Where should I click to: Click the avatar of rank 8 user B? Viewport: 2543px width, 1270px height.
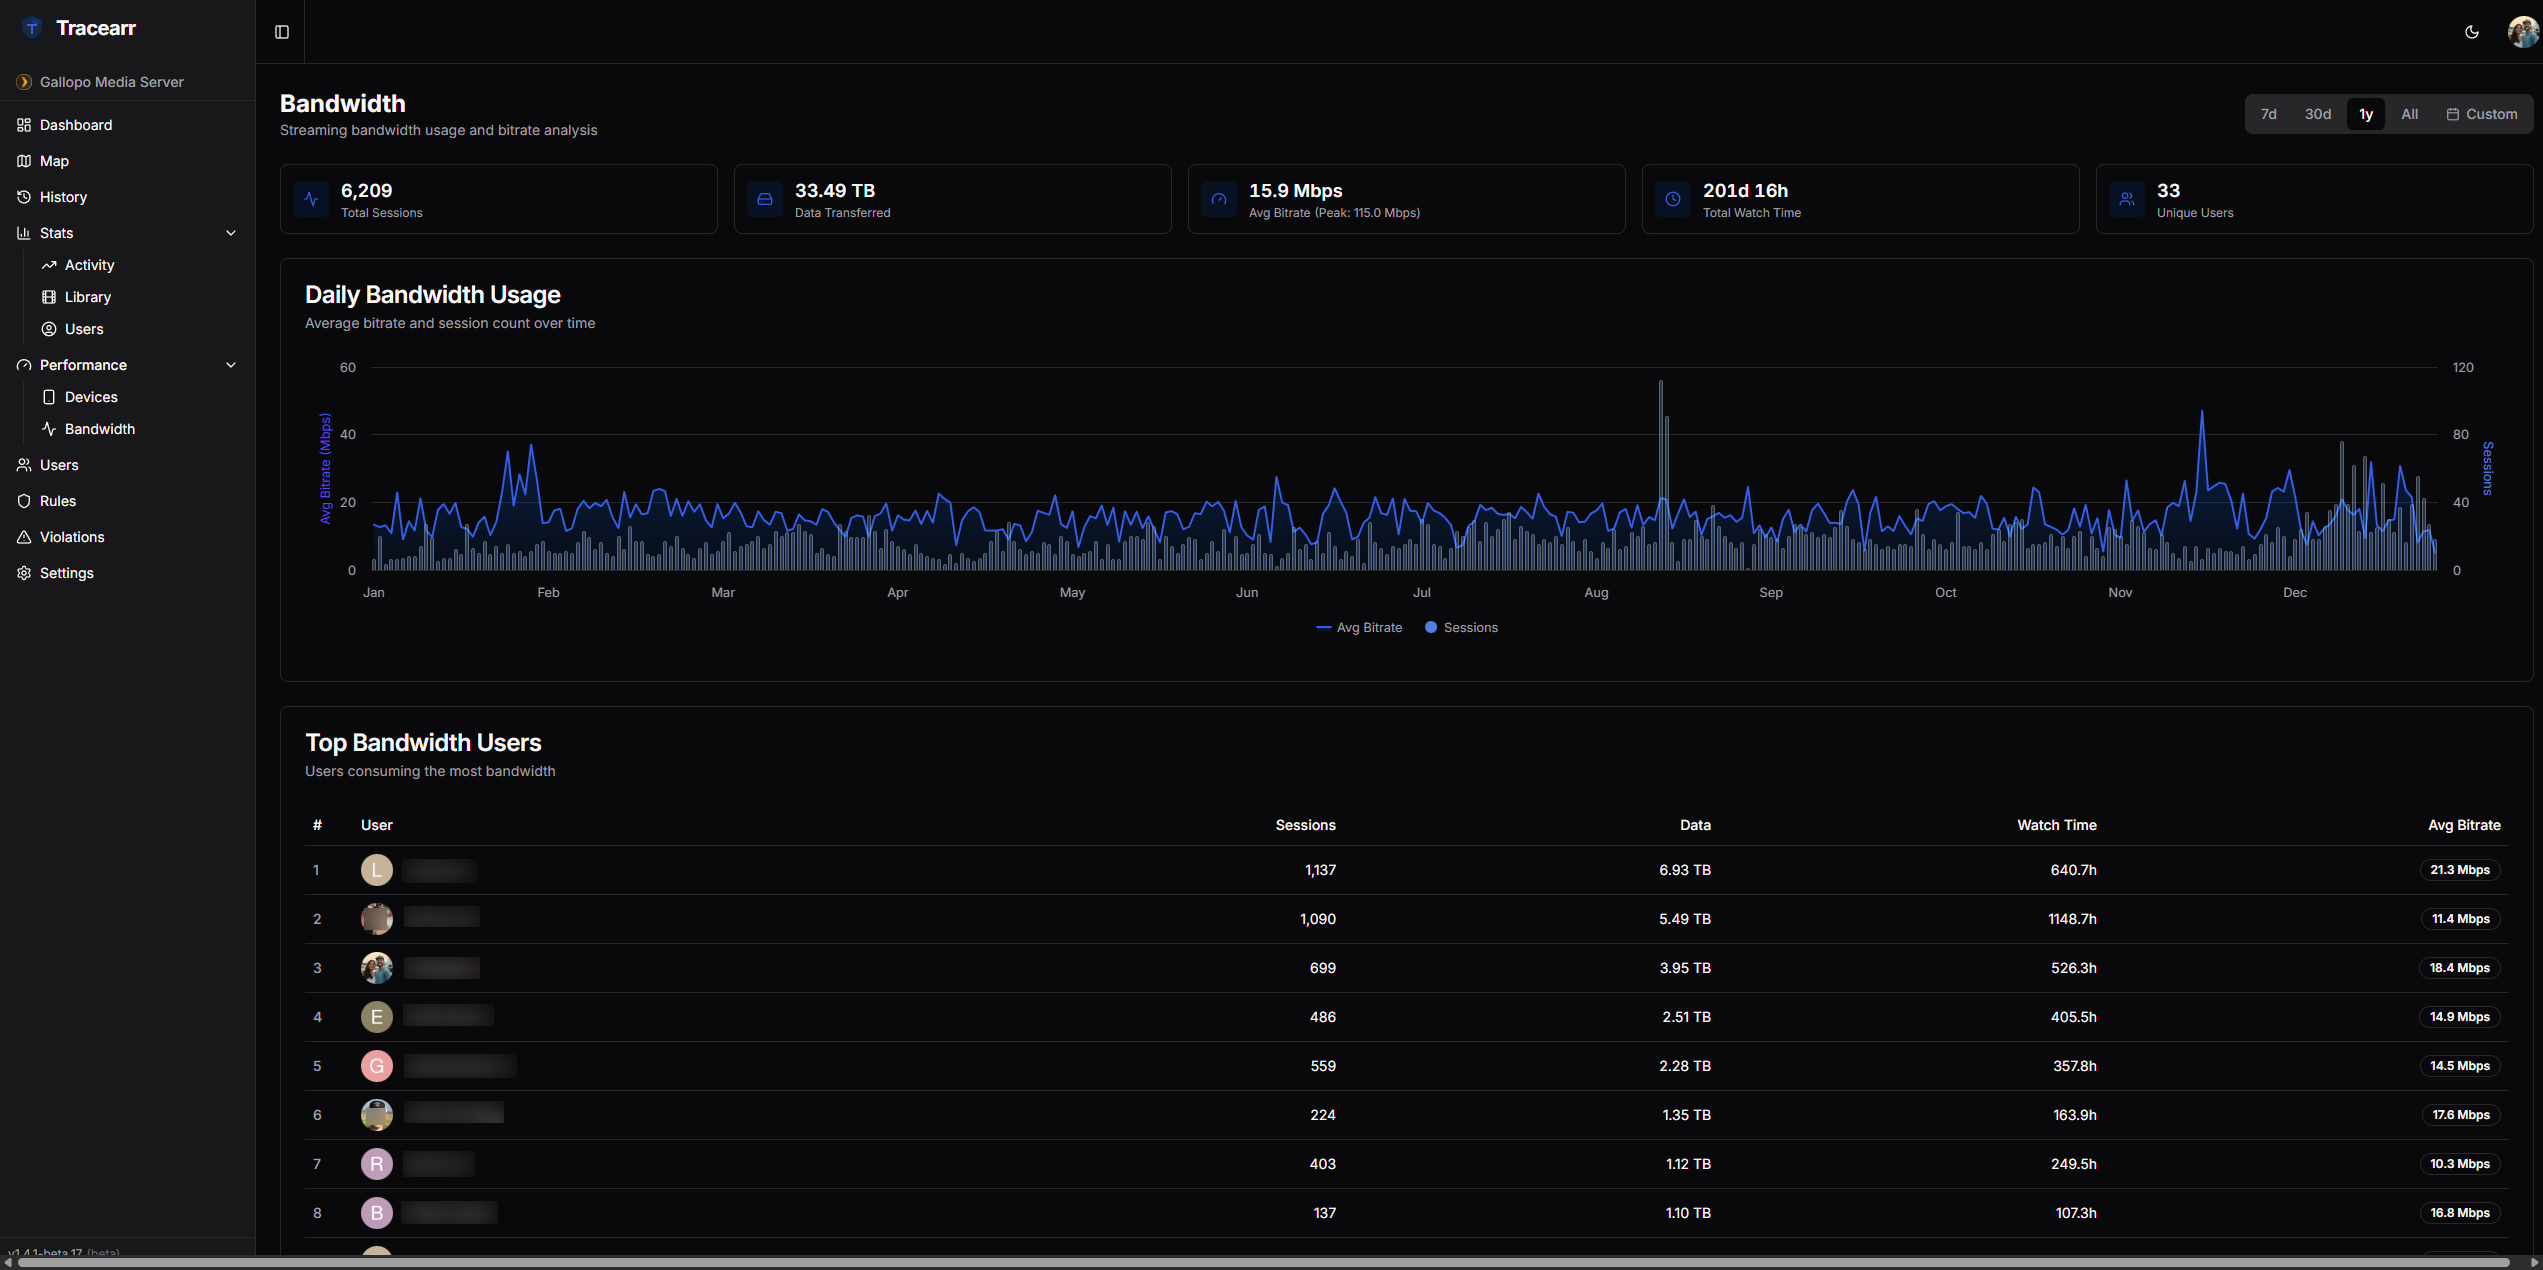(377, 1213)
